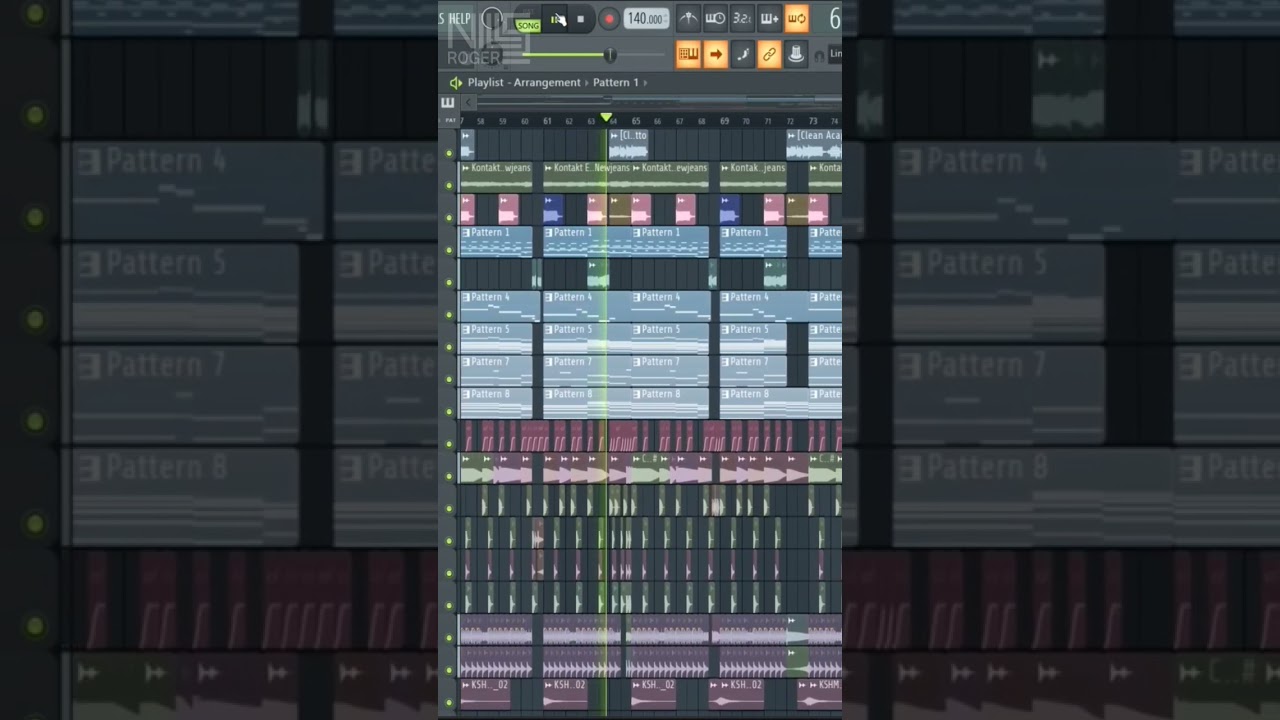The height and width of the screenshot is (720, 1280).
Task: Enable step editing footprint icon
Action: click(x=742, y=55)
